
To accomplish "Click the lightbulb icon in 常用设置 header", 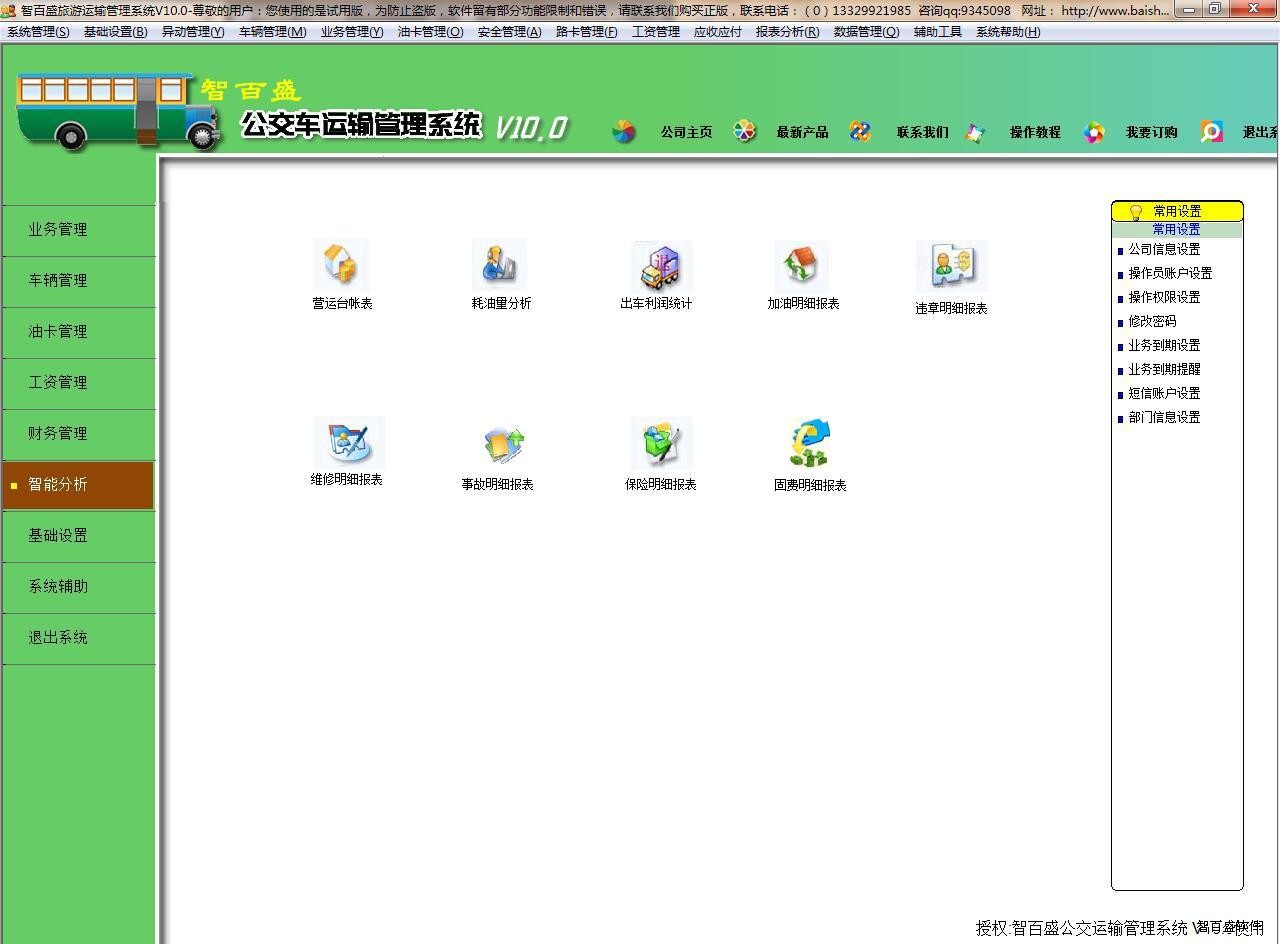I will (1135, 212).
